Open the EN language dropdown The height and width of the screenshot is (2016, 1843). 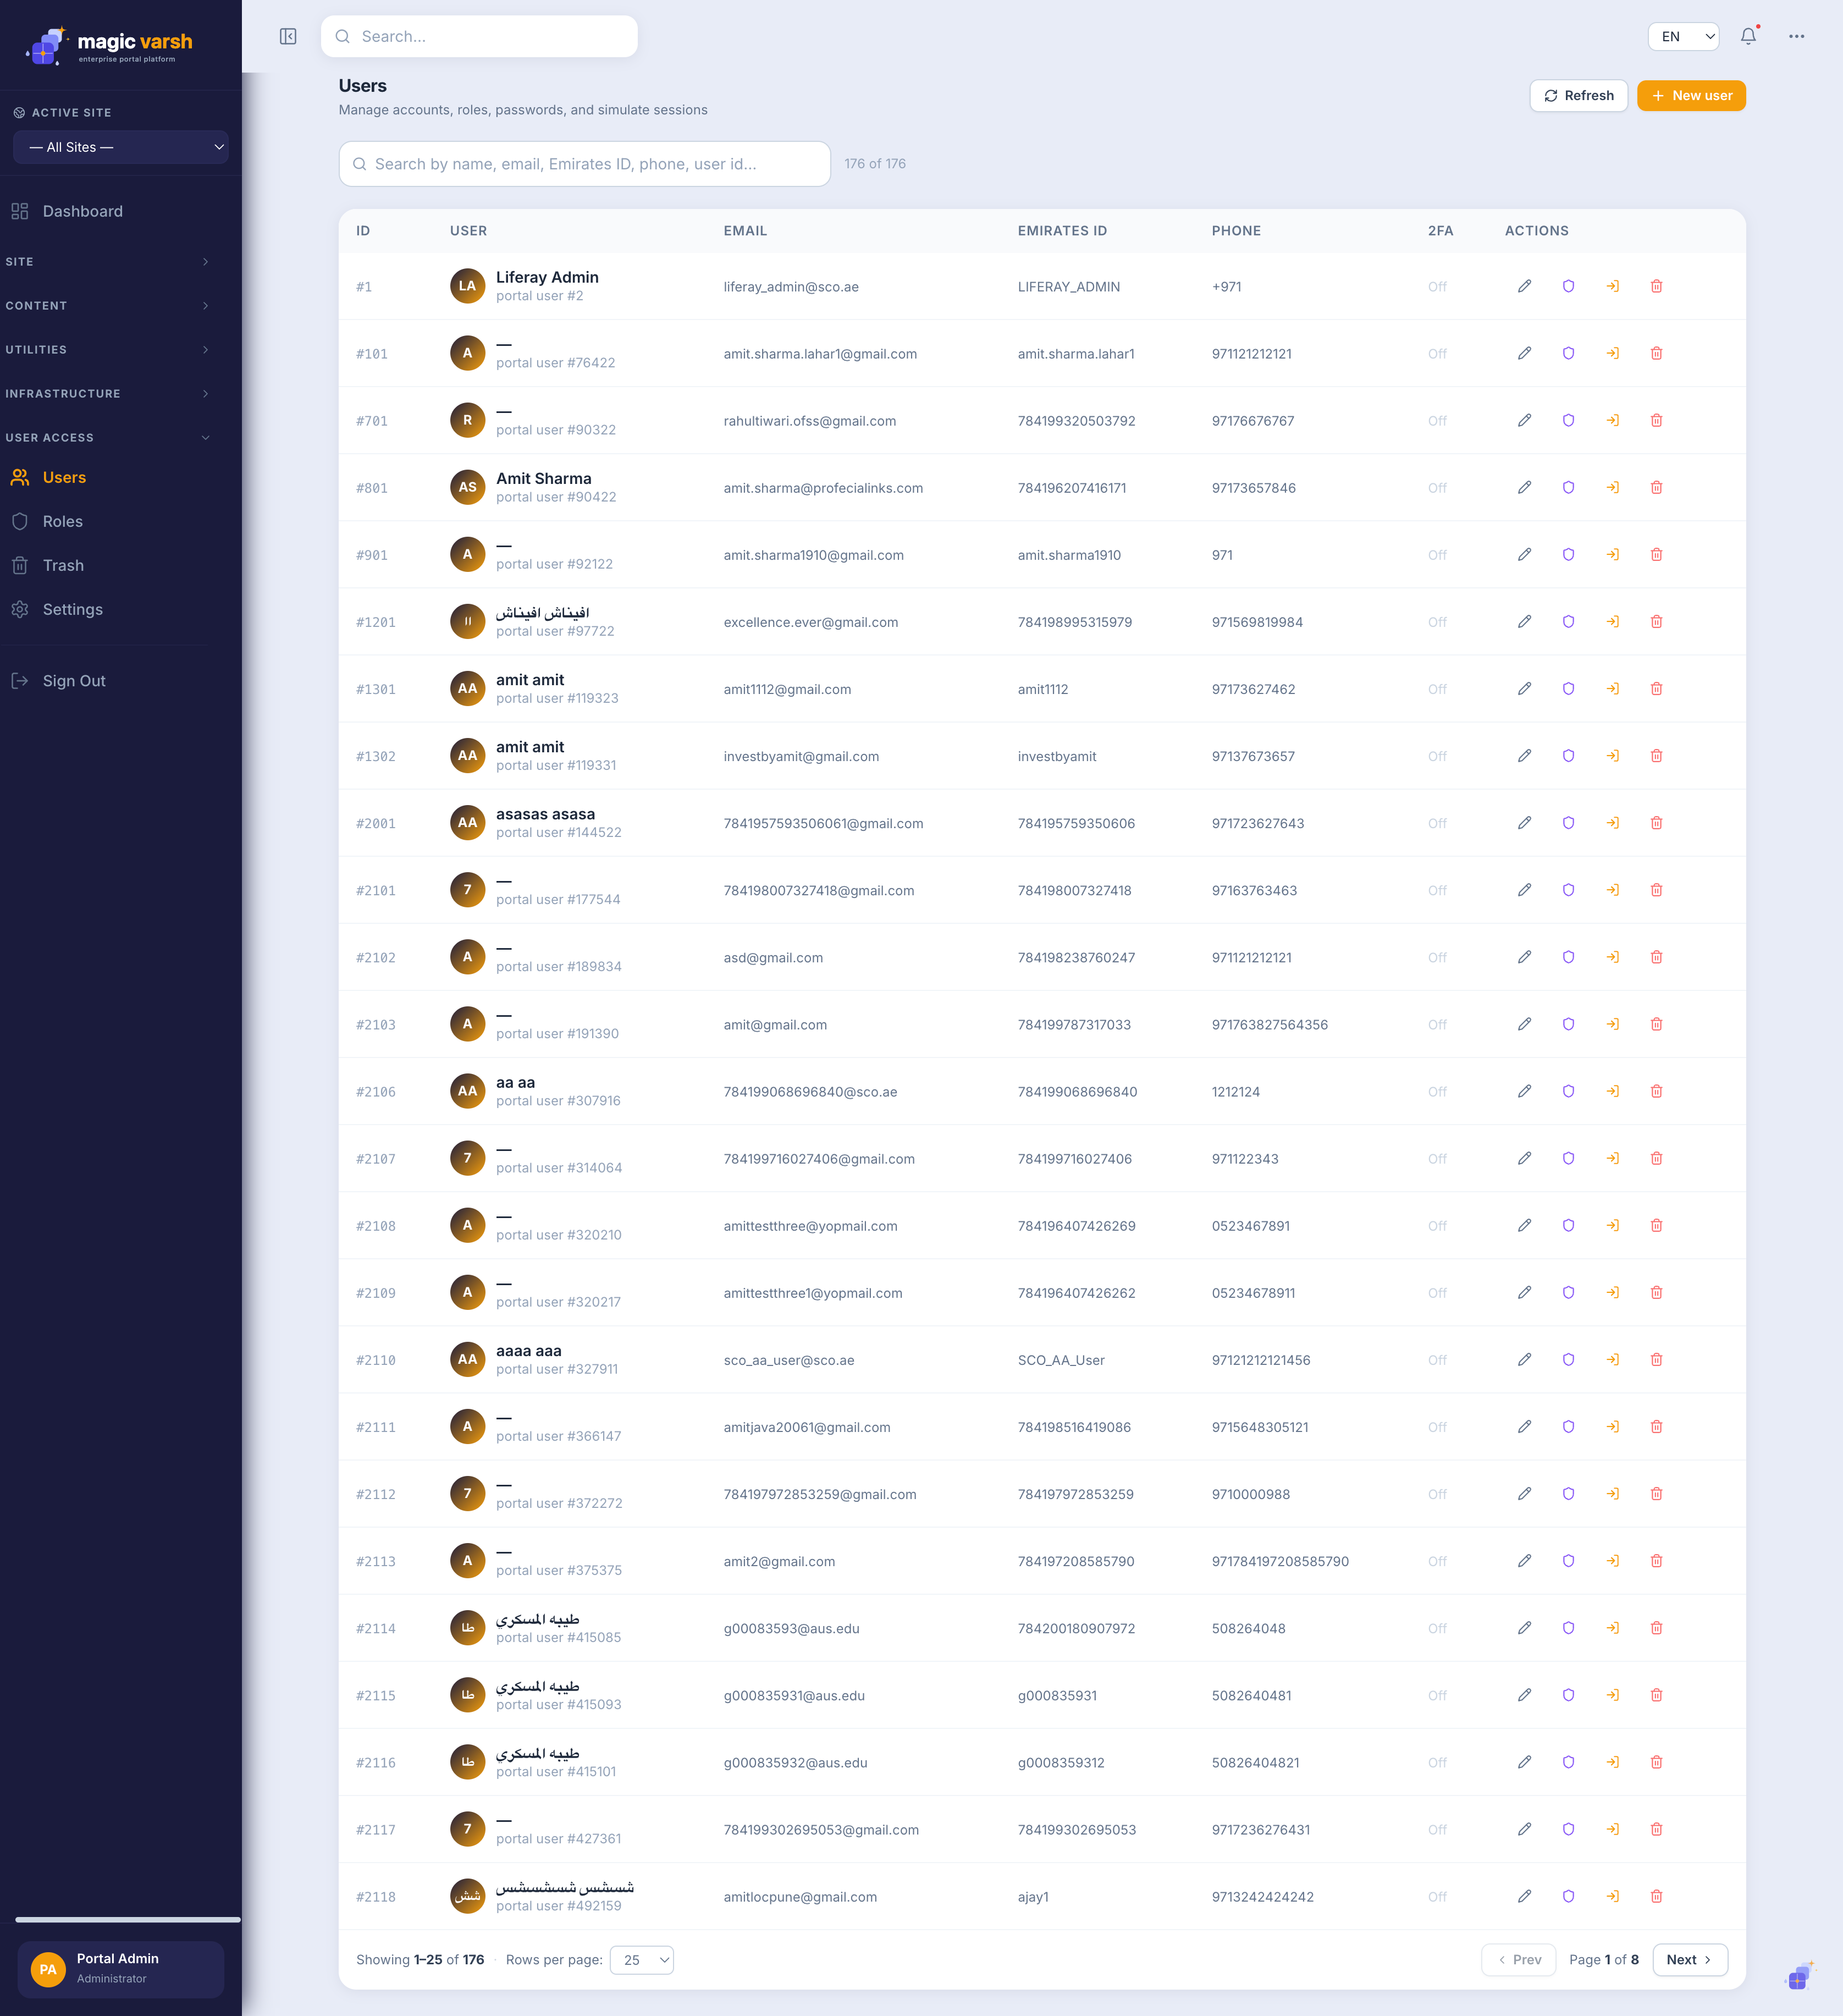[x=1683, y=36]
